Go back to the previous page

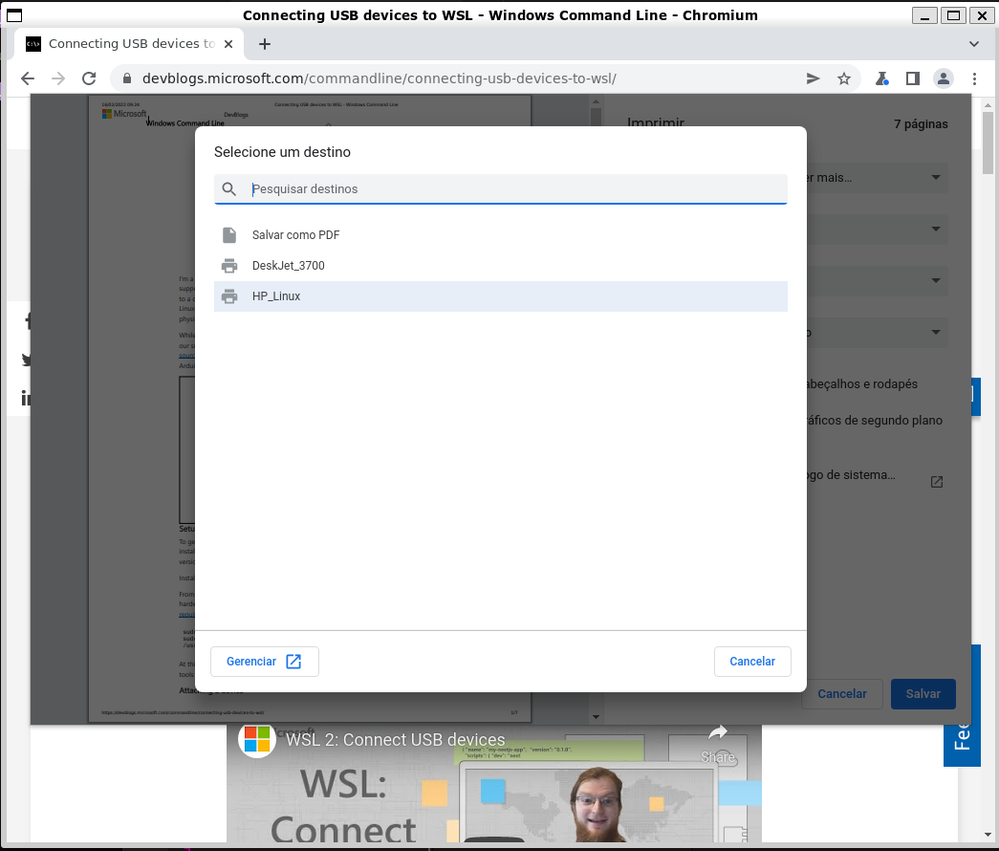tap(27, 78)
